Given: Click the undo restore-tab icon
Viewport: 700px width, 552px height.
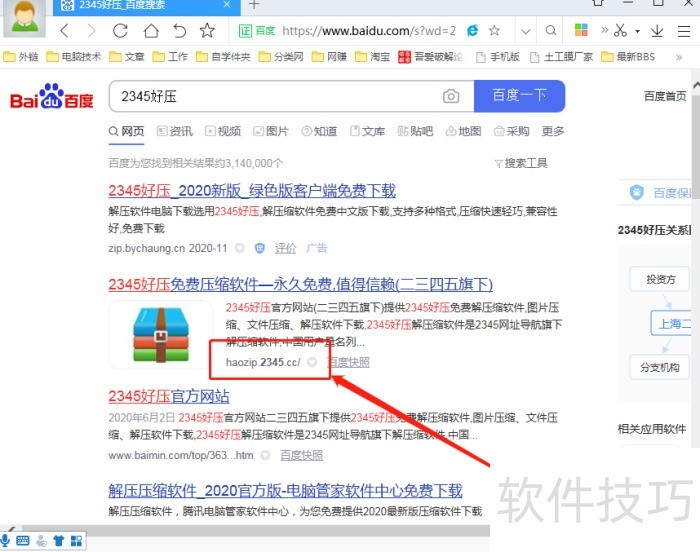Looking at the screenshot, I should (x=179, y=31).
